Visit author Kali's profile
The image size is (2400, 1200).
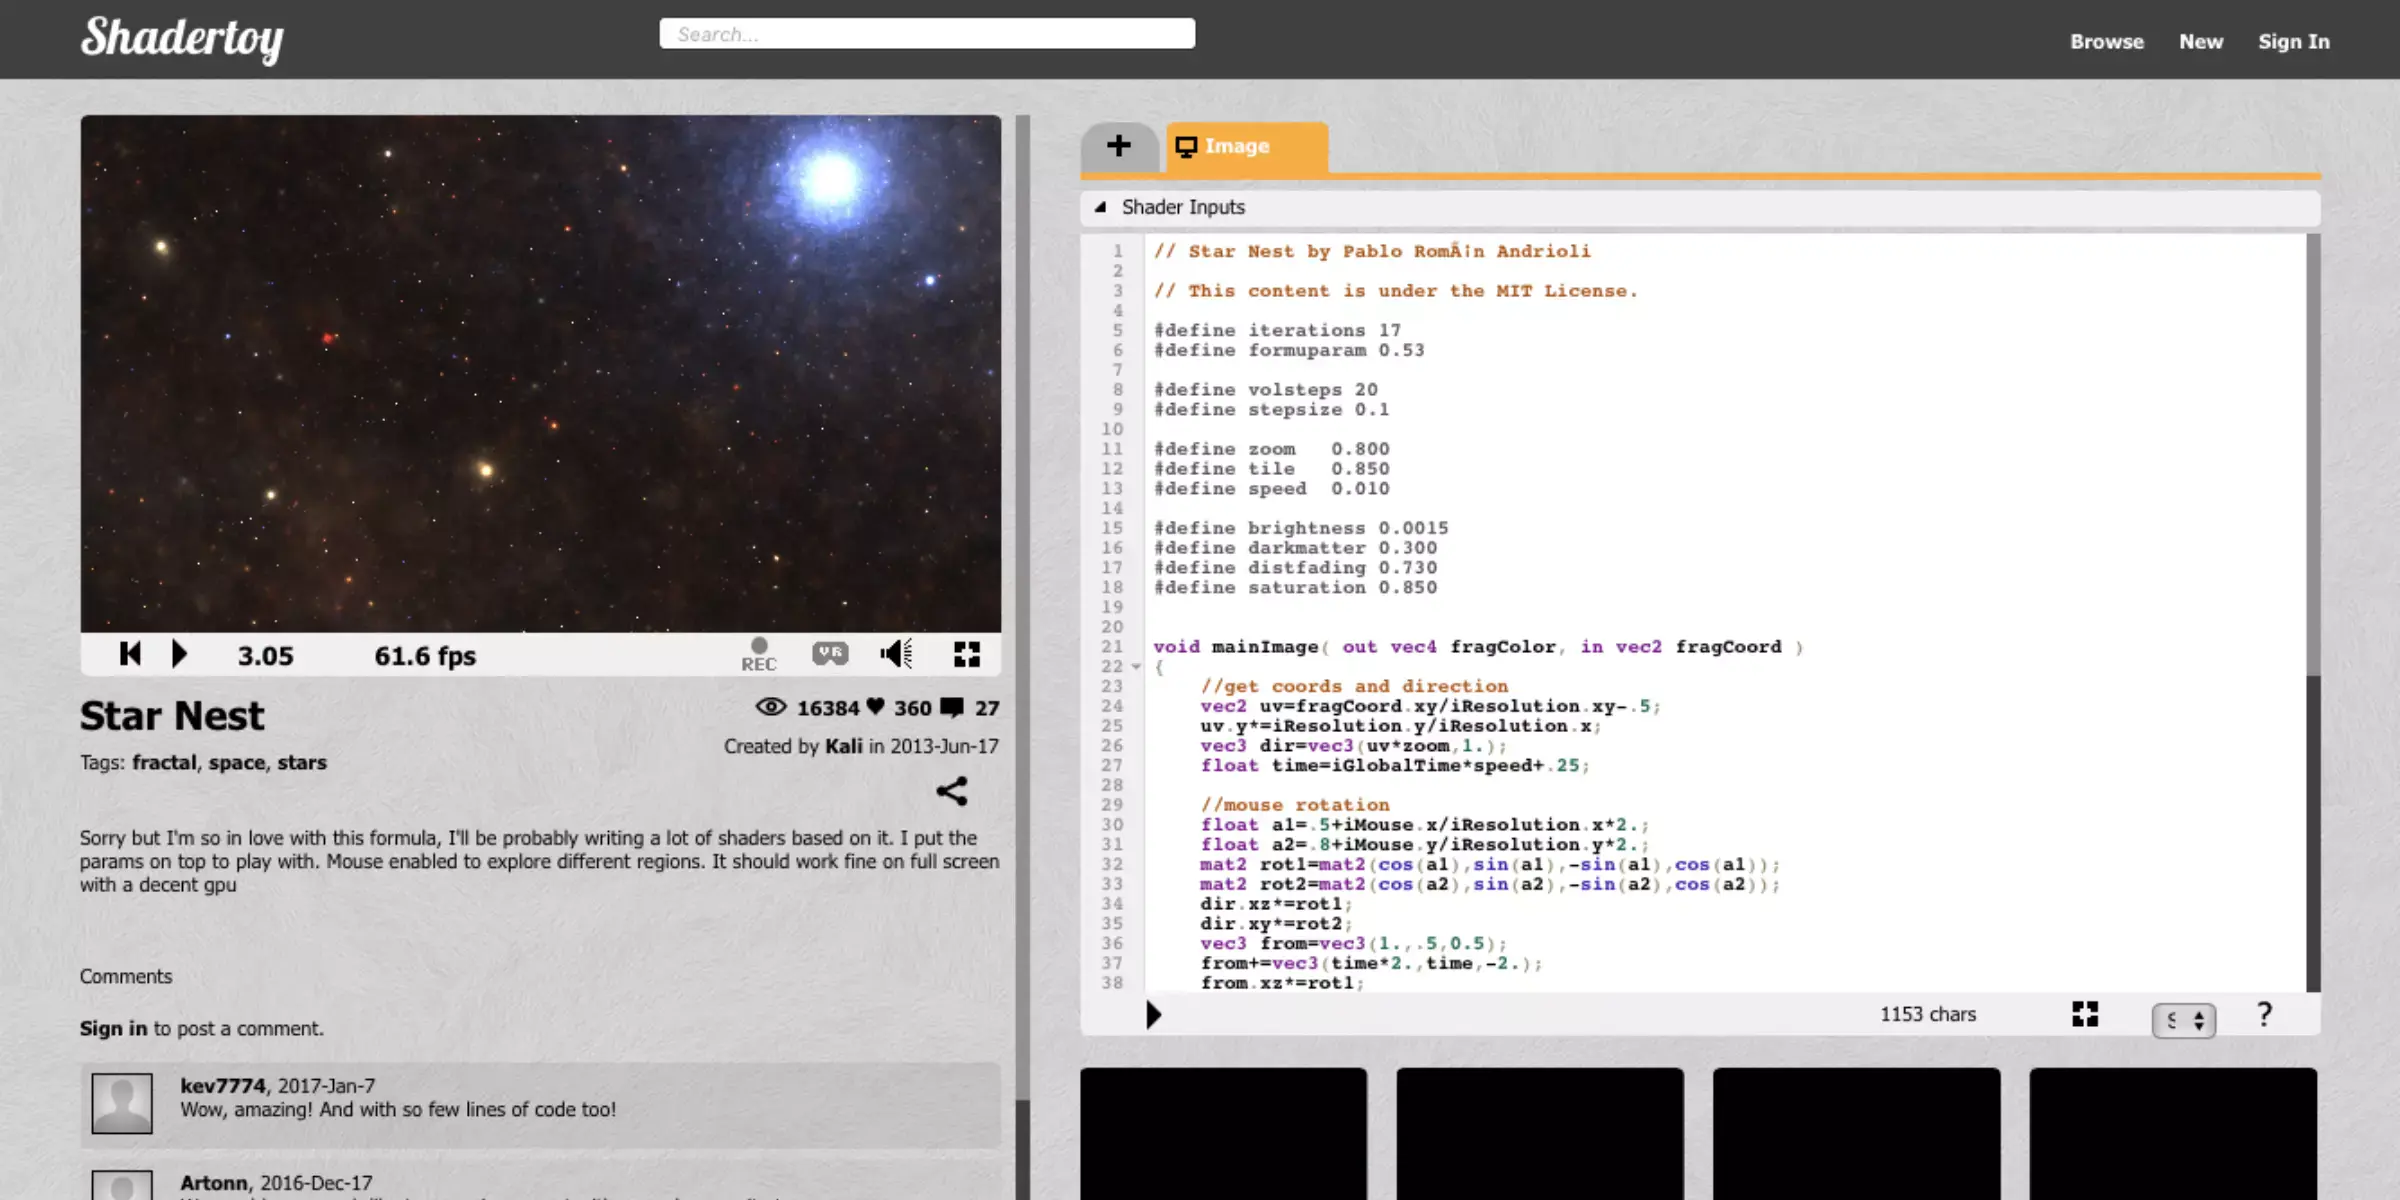pos(843,746)
